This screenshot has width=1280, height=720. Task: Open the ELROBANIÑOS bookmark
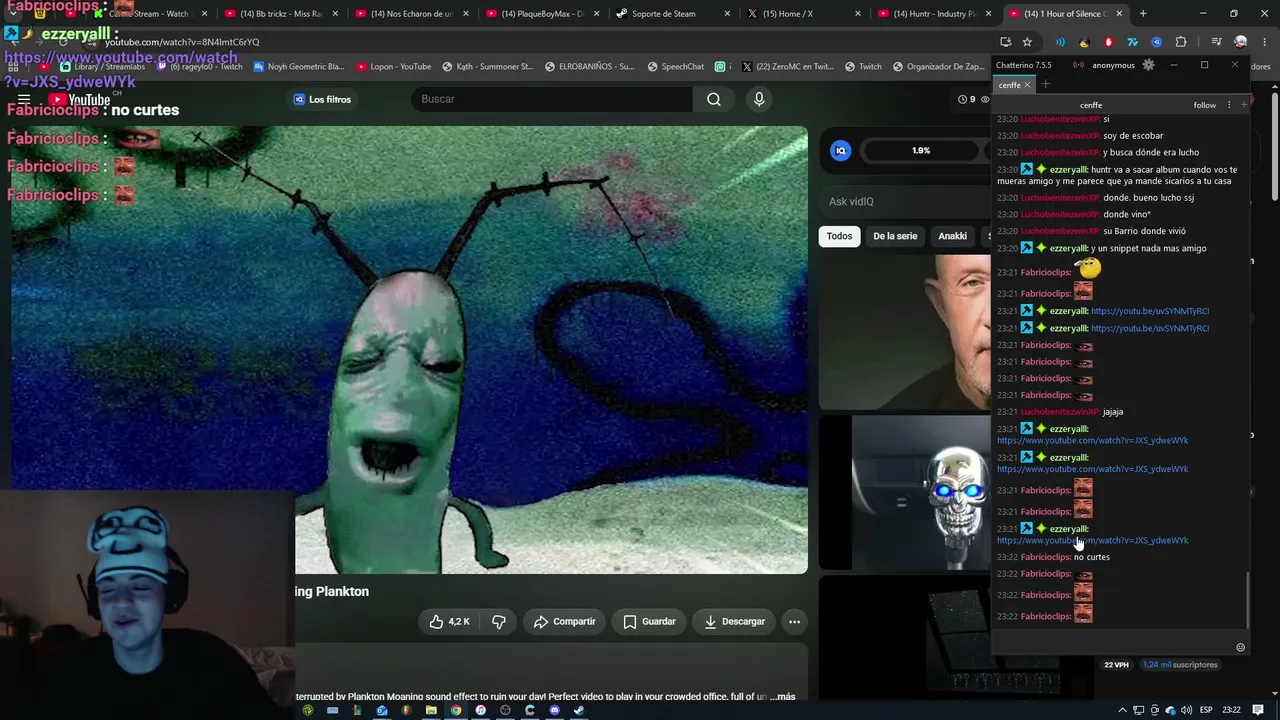point(589,67)
